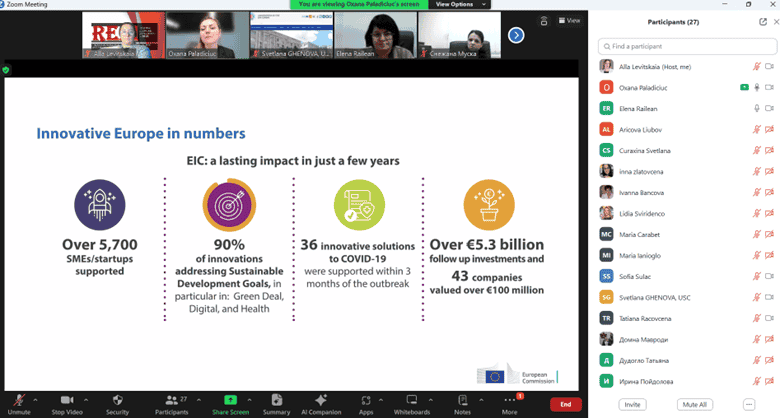This screenshot has width=780, height=418.
Task: Expand options arrow next to Share Screen
Action: click(249, 400)
